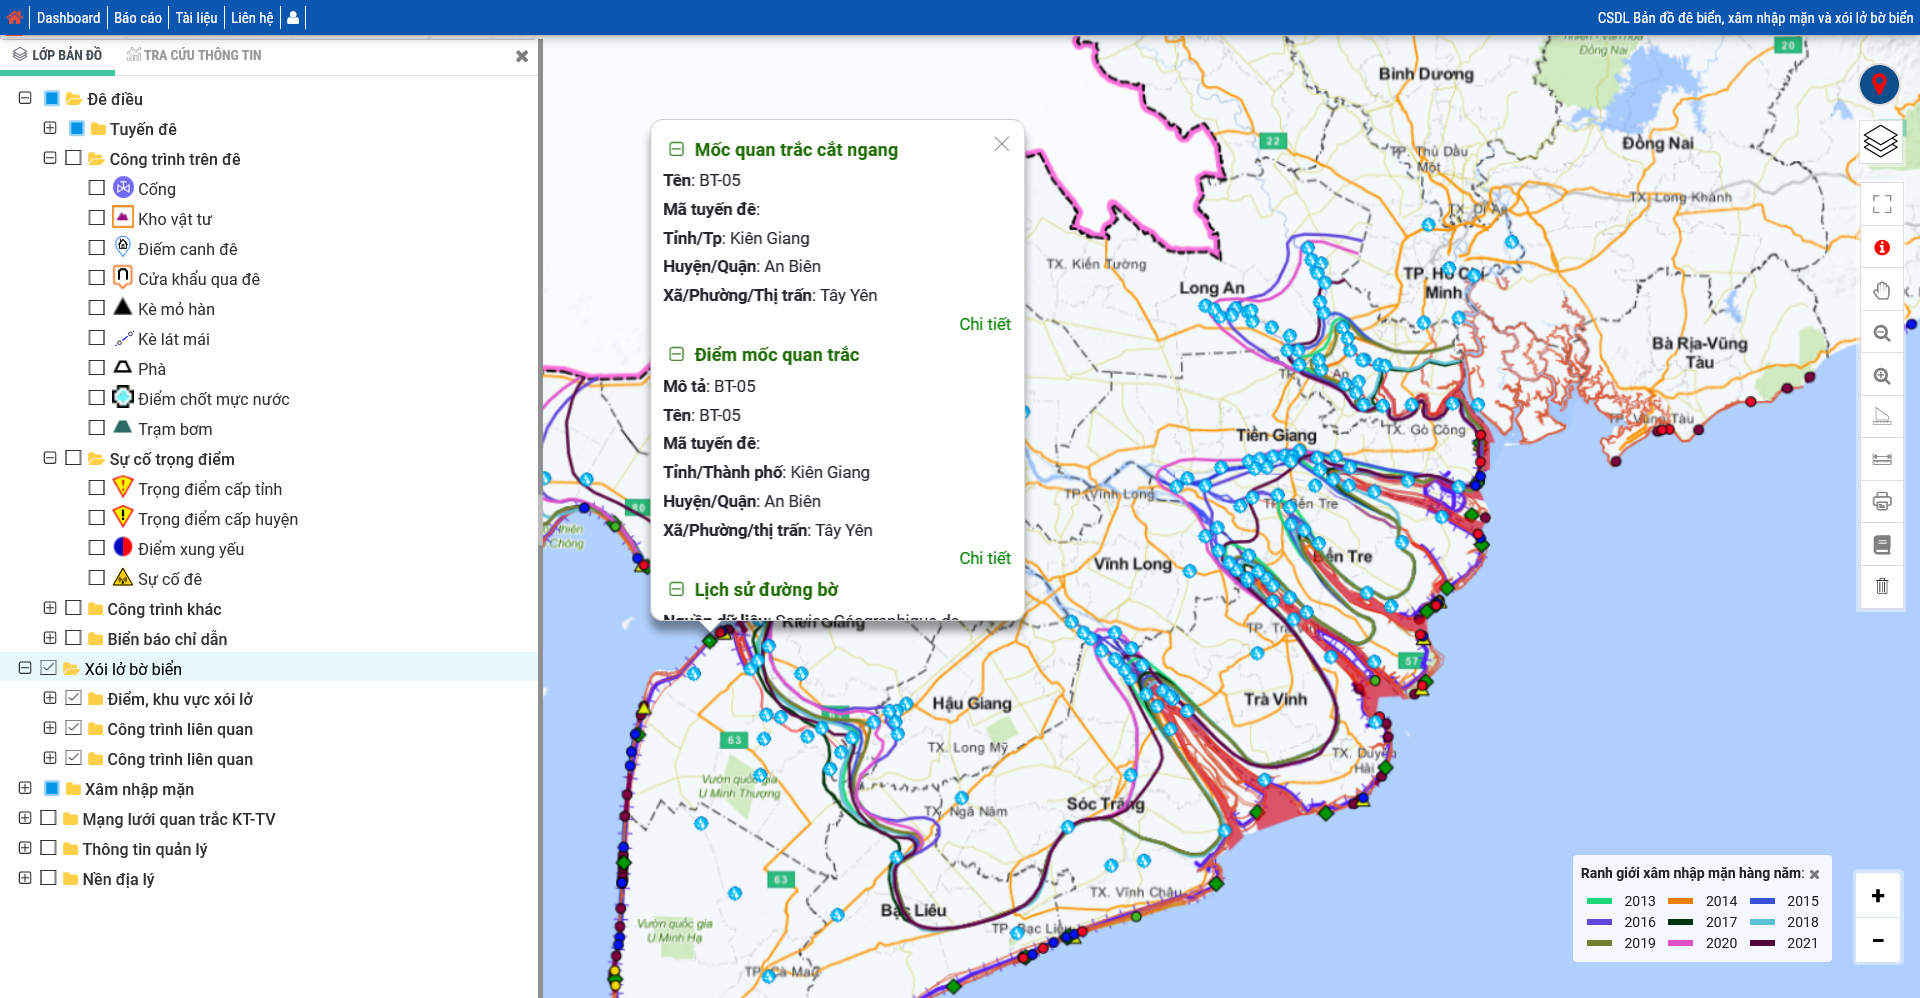Viewport: 1920px width, 998px height.
Task: Collapse the Sự cố trọng điểm group
Action: point(50,458)
